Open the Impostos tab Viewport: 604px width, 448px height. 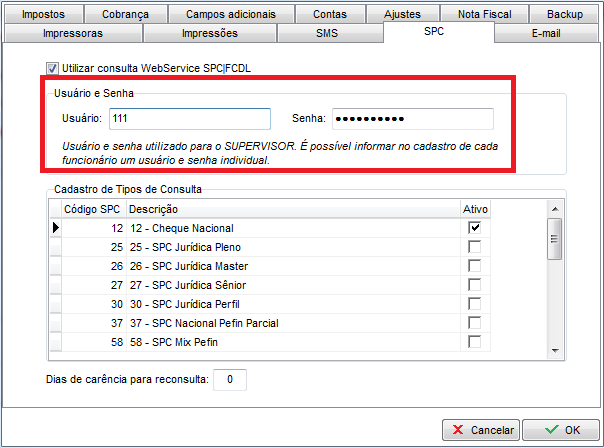45,15
